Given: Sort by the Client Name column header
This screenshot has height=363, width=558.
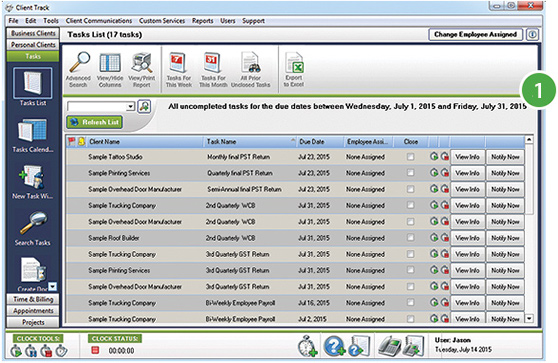Looking at the screenshot, I should (x=144, y=142).
